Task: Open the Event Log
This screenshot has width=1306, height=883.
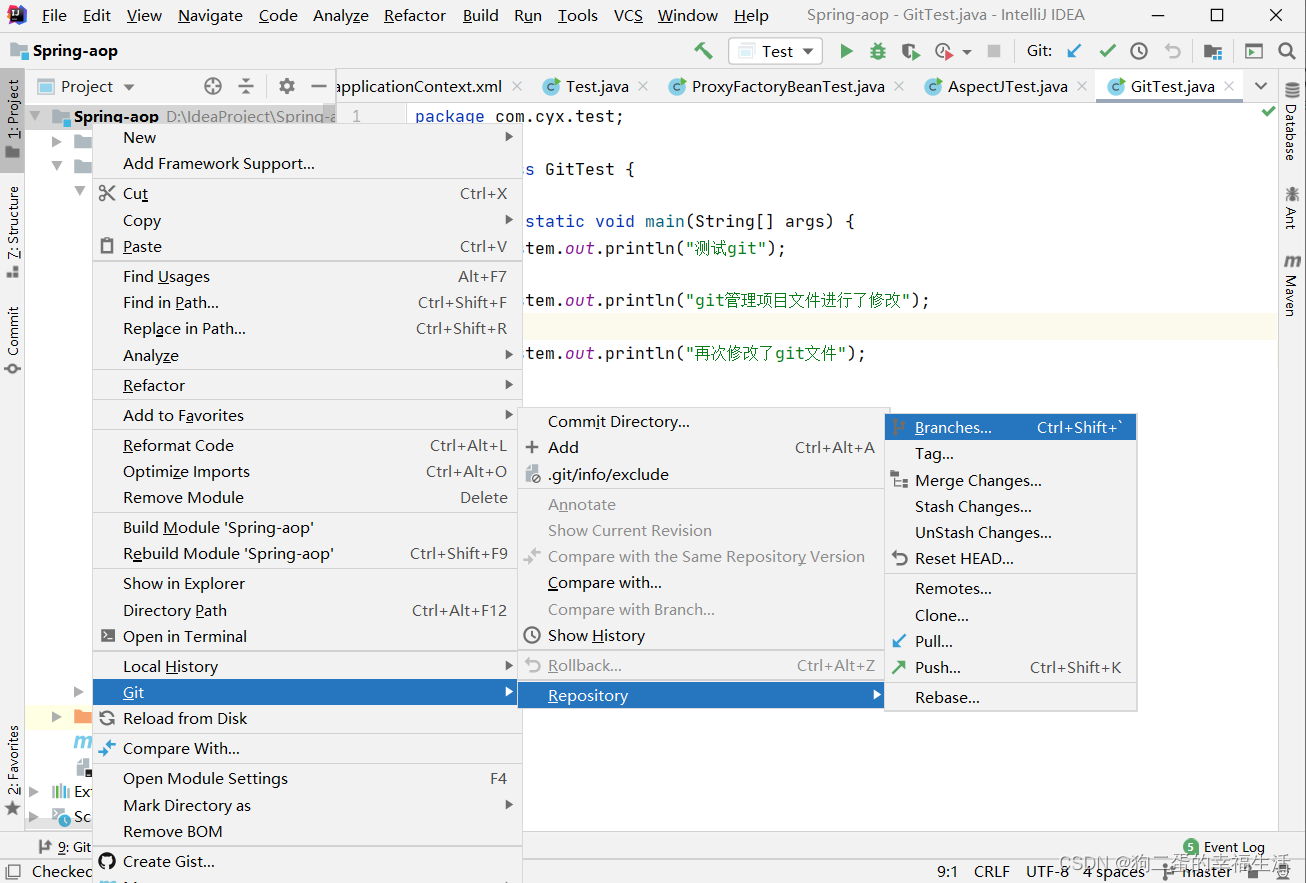Action: [1224, 847]
